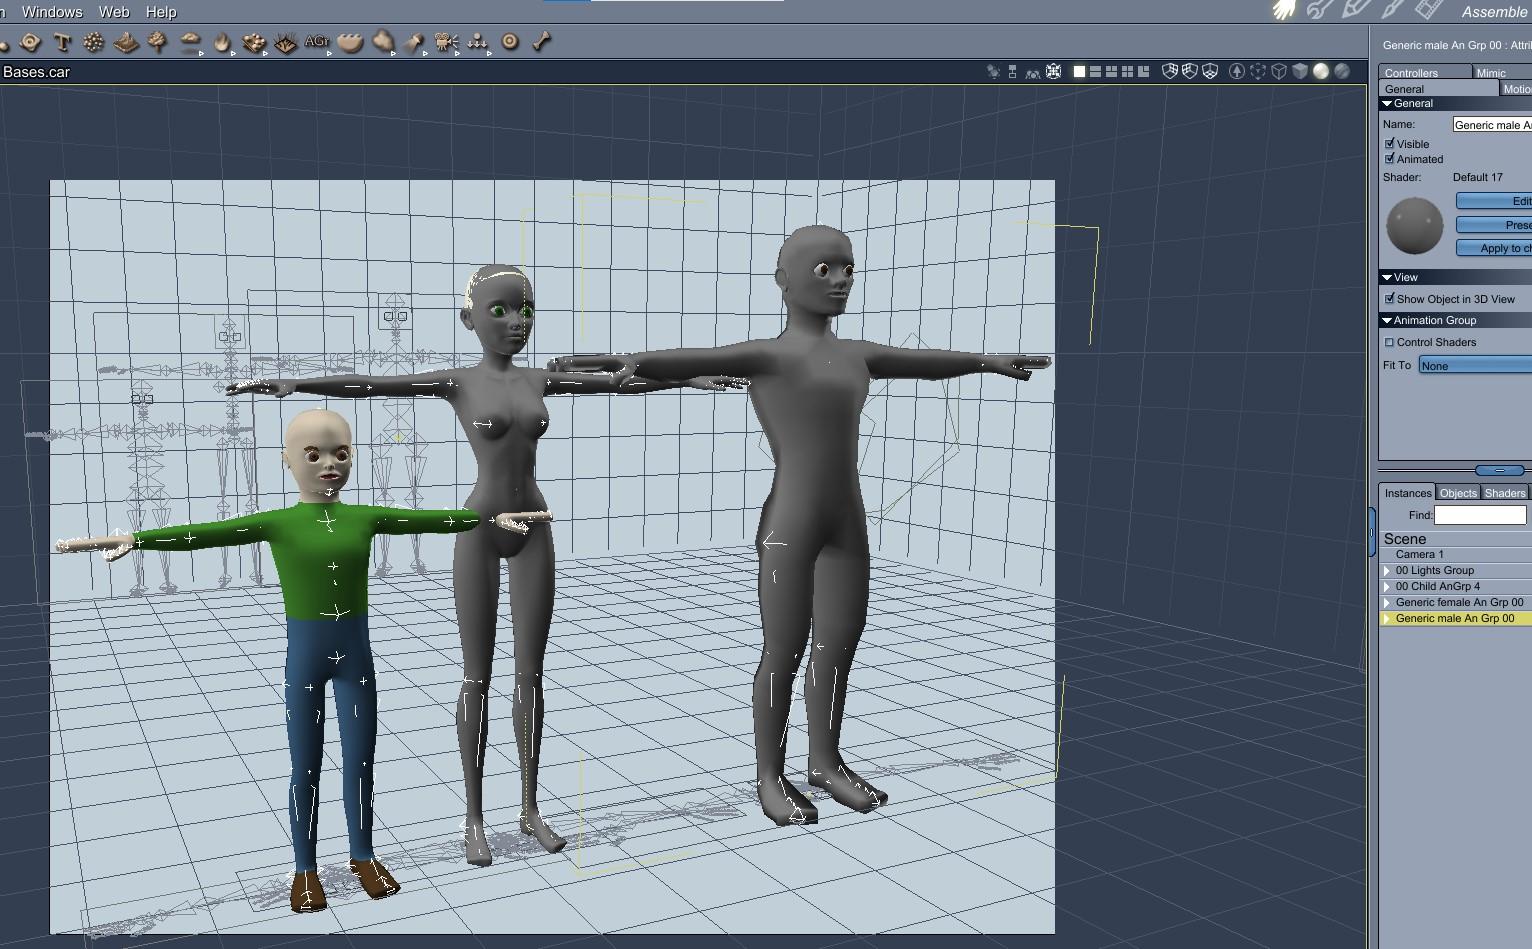The height and width of the screenshot is (949, 1532).
Task: Switch to the Shaders tab
Action: [1505, 493]
